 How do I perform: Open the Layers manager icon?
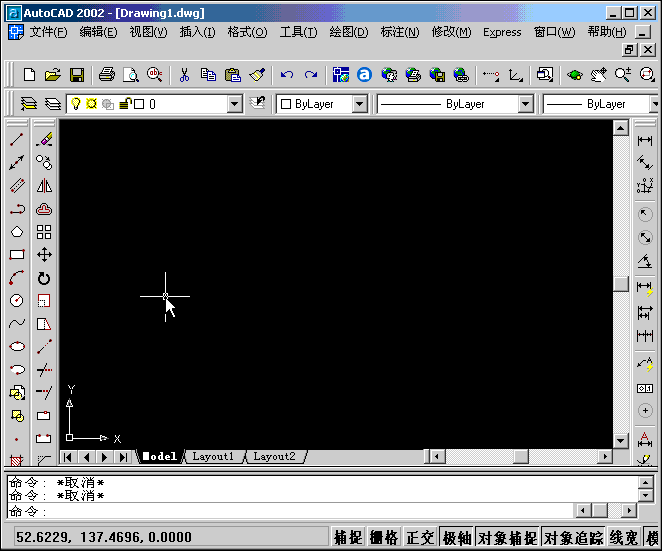(x=29, y=104)
